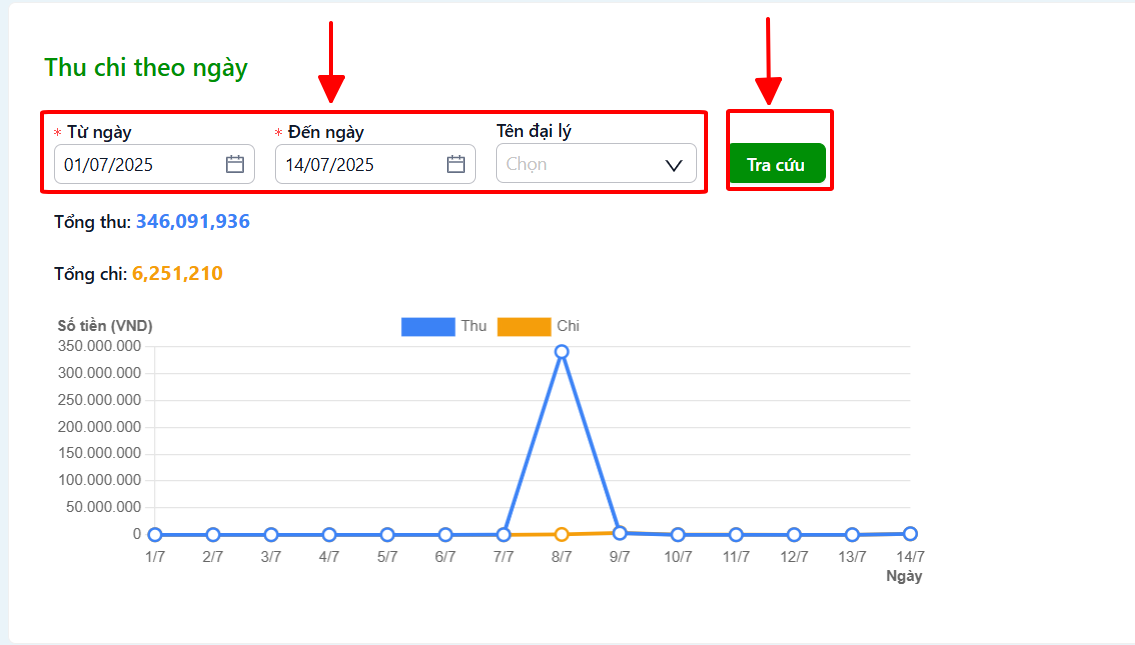Select the data point at 3/7
The width and height of the screenshot is (1135, 645).
point(271,535)
